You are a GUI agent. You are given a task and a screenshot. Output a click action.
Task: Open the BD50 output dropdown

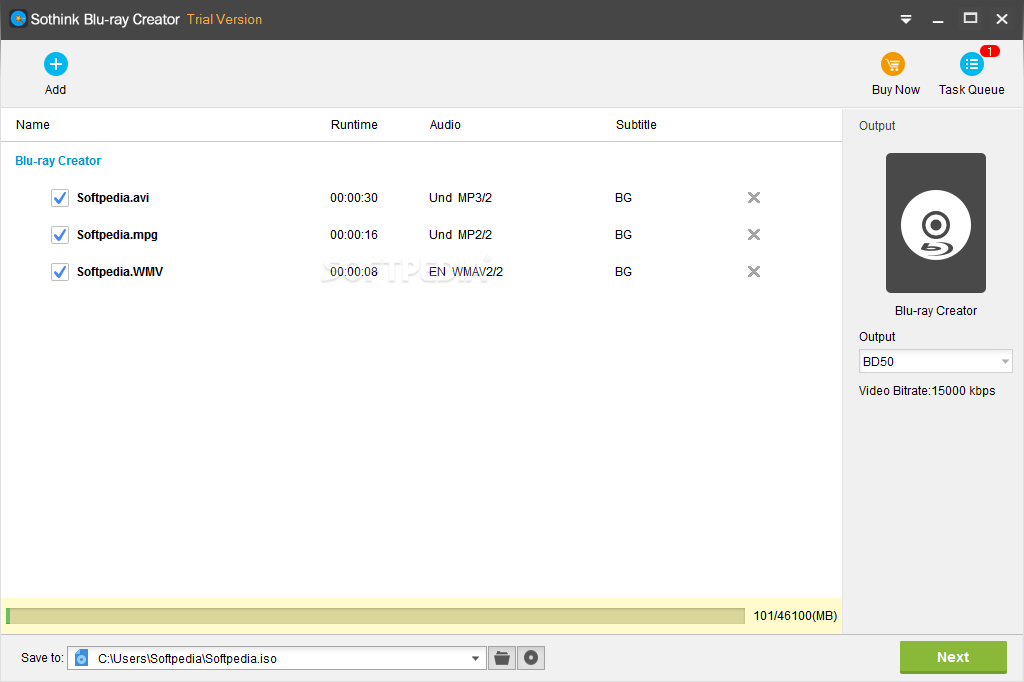(x=935, y=361)
